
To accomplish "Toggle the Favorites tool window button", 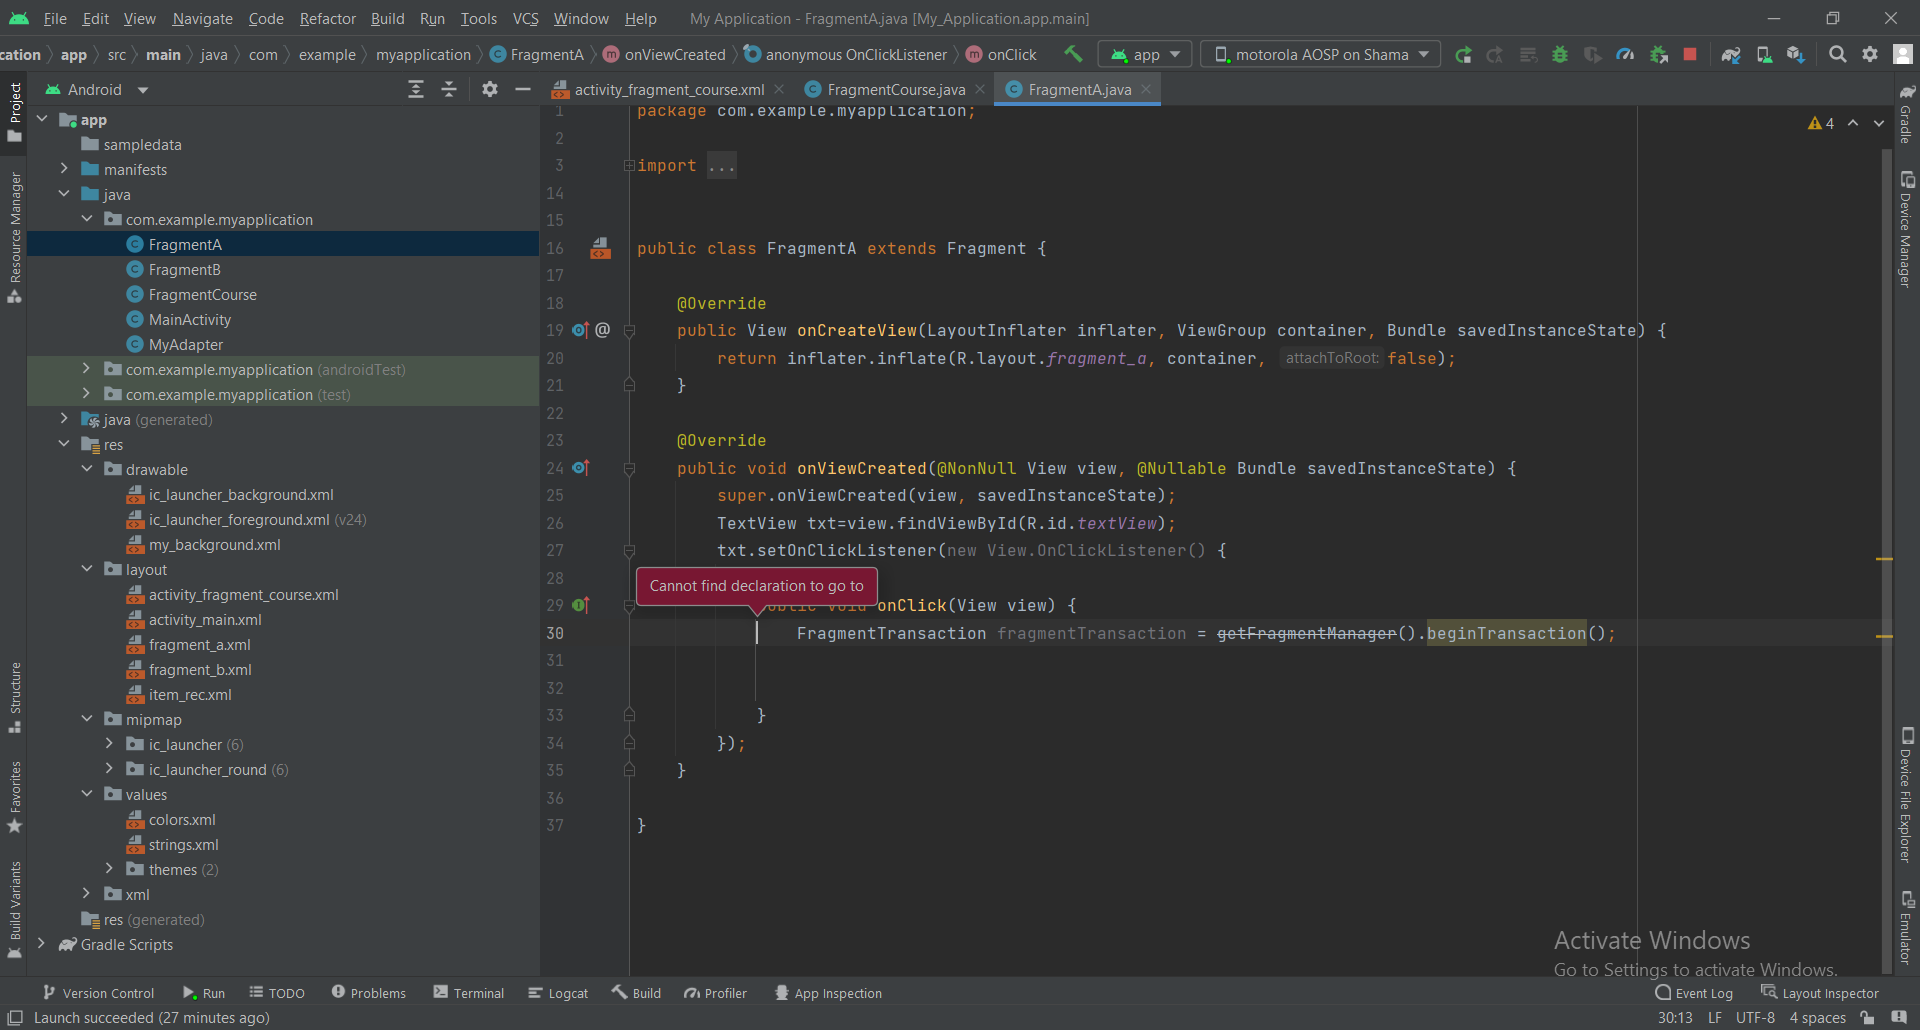I will pos(14,798).
